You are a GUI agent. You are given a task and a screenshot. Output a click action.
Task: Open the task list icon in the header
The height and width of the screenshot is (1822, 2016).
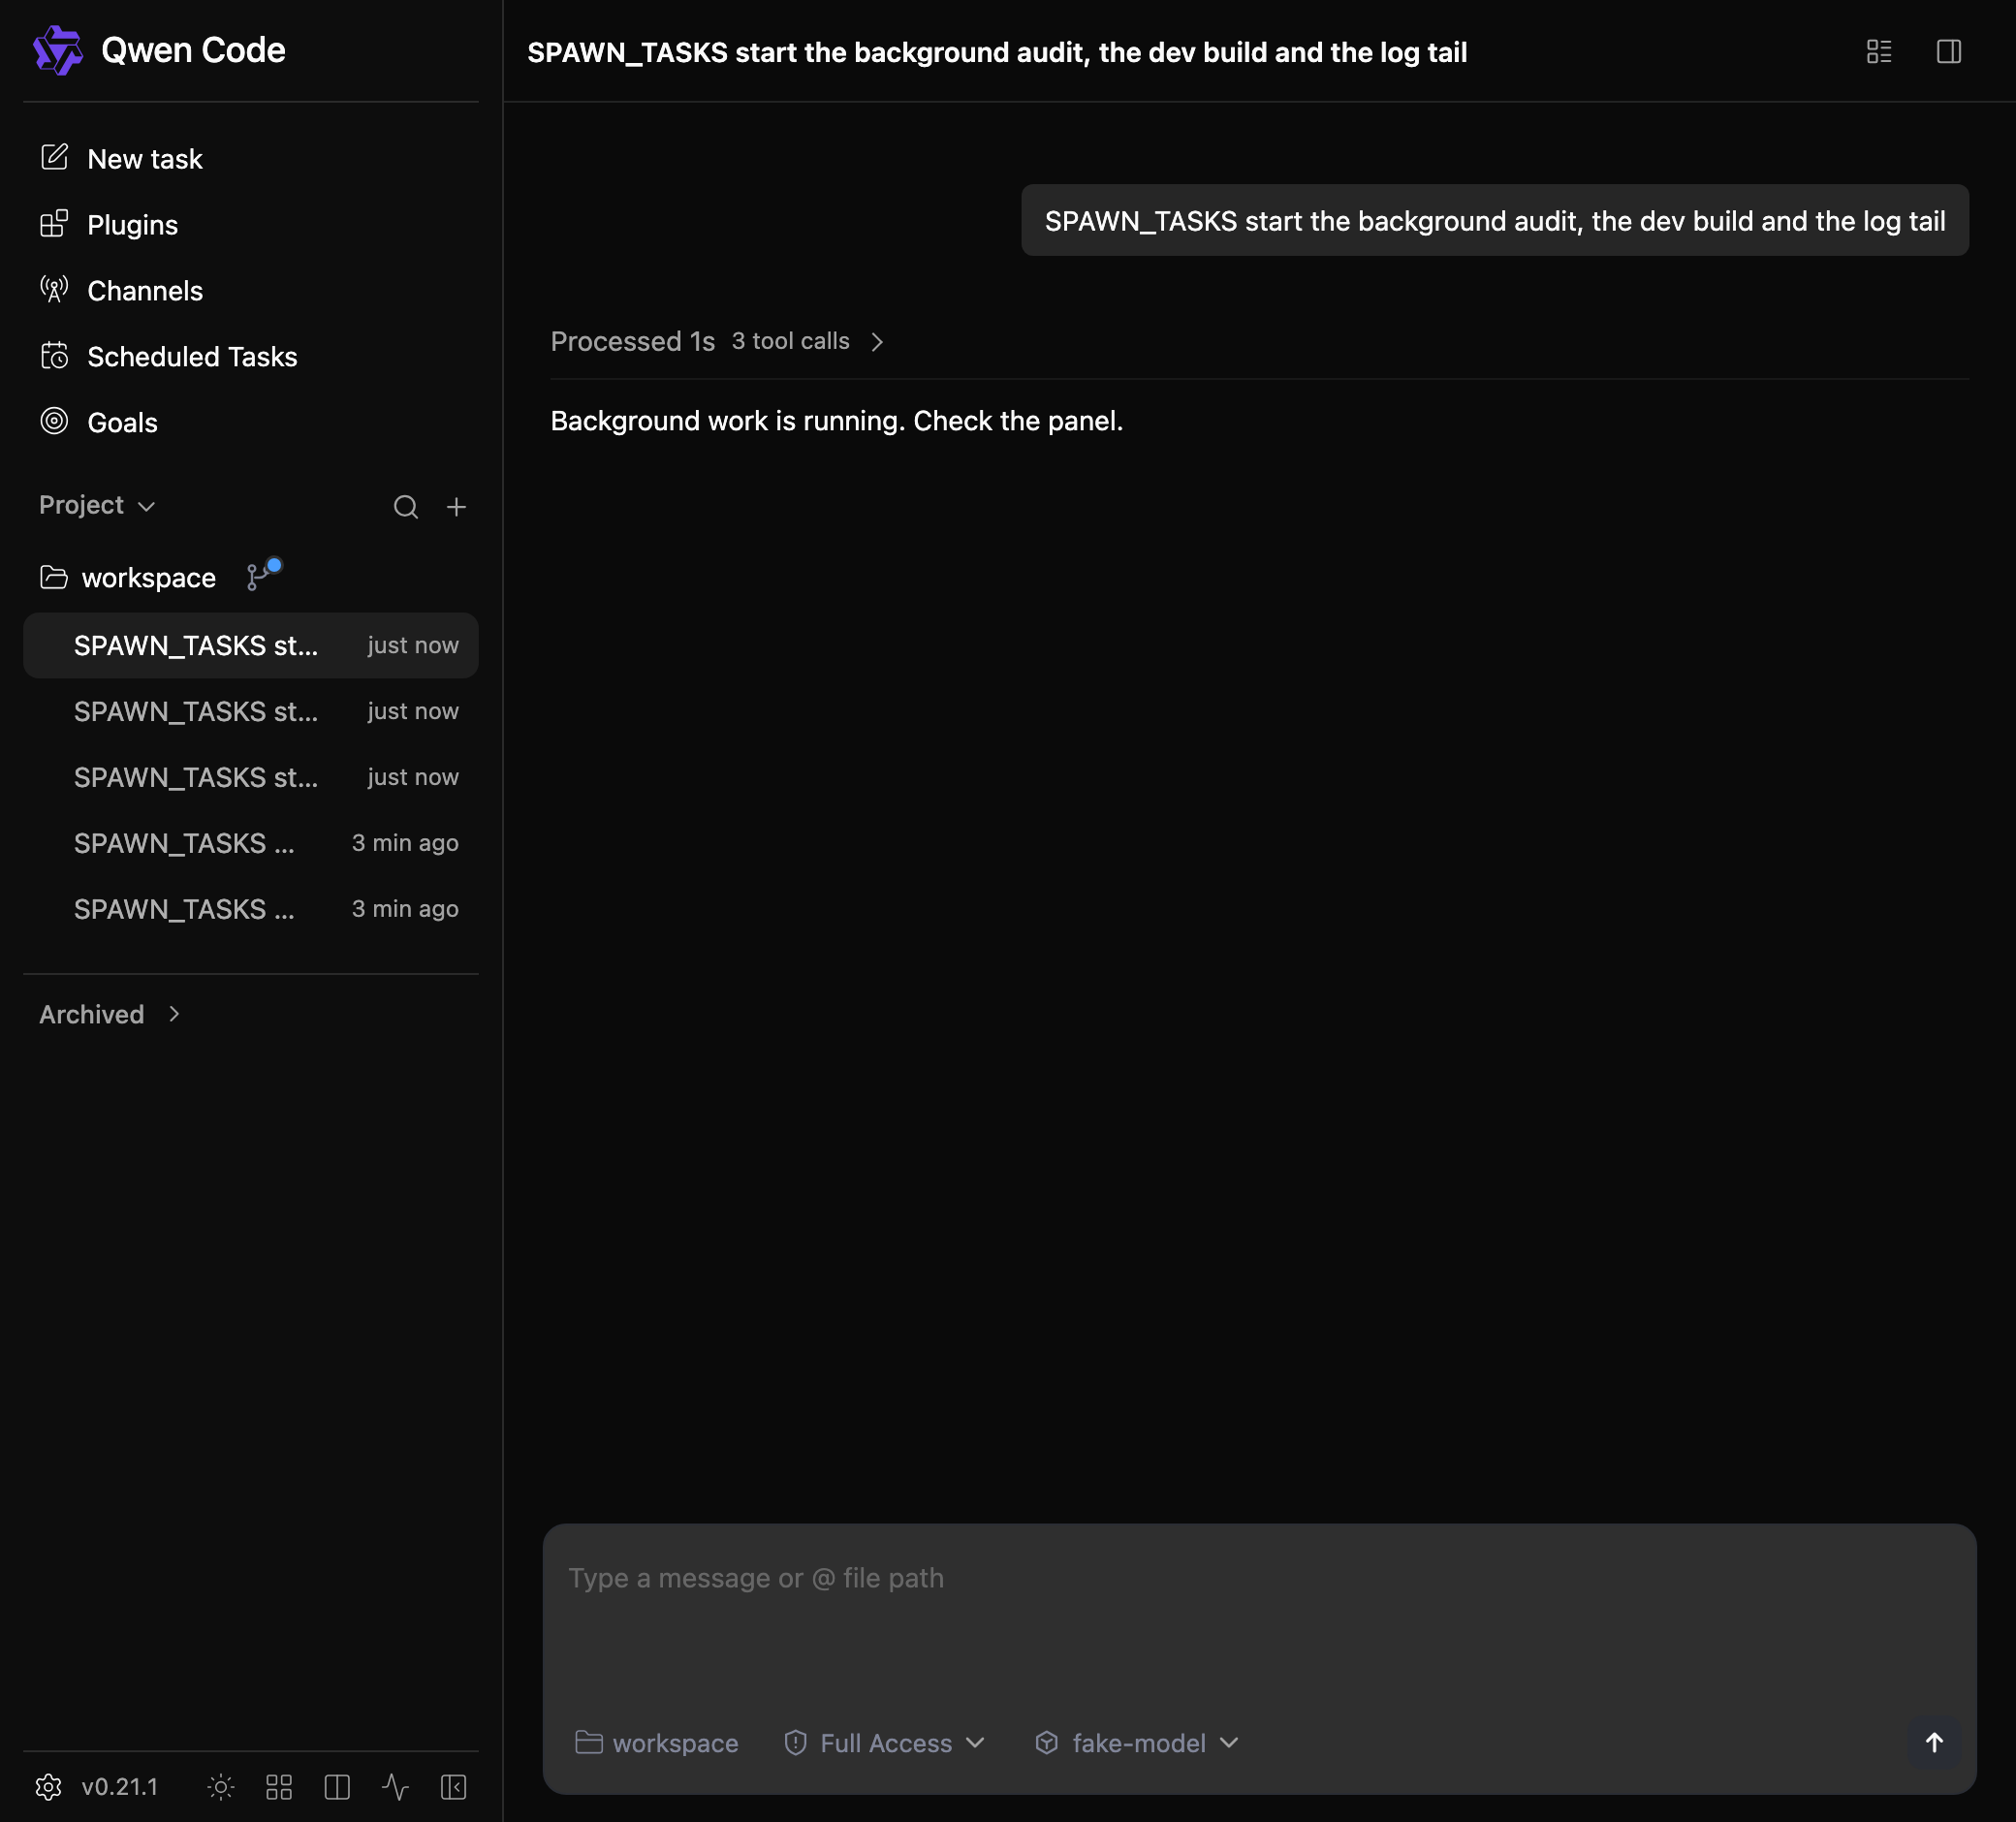click(1879, 51)
